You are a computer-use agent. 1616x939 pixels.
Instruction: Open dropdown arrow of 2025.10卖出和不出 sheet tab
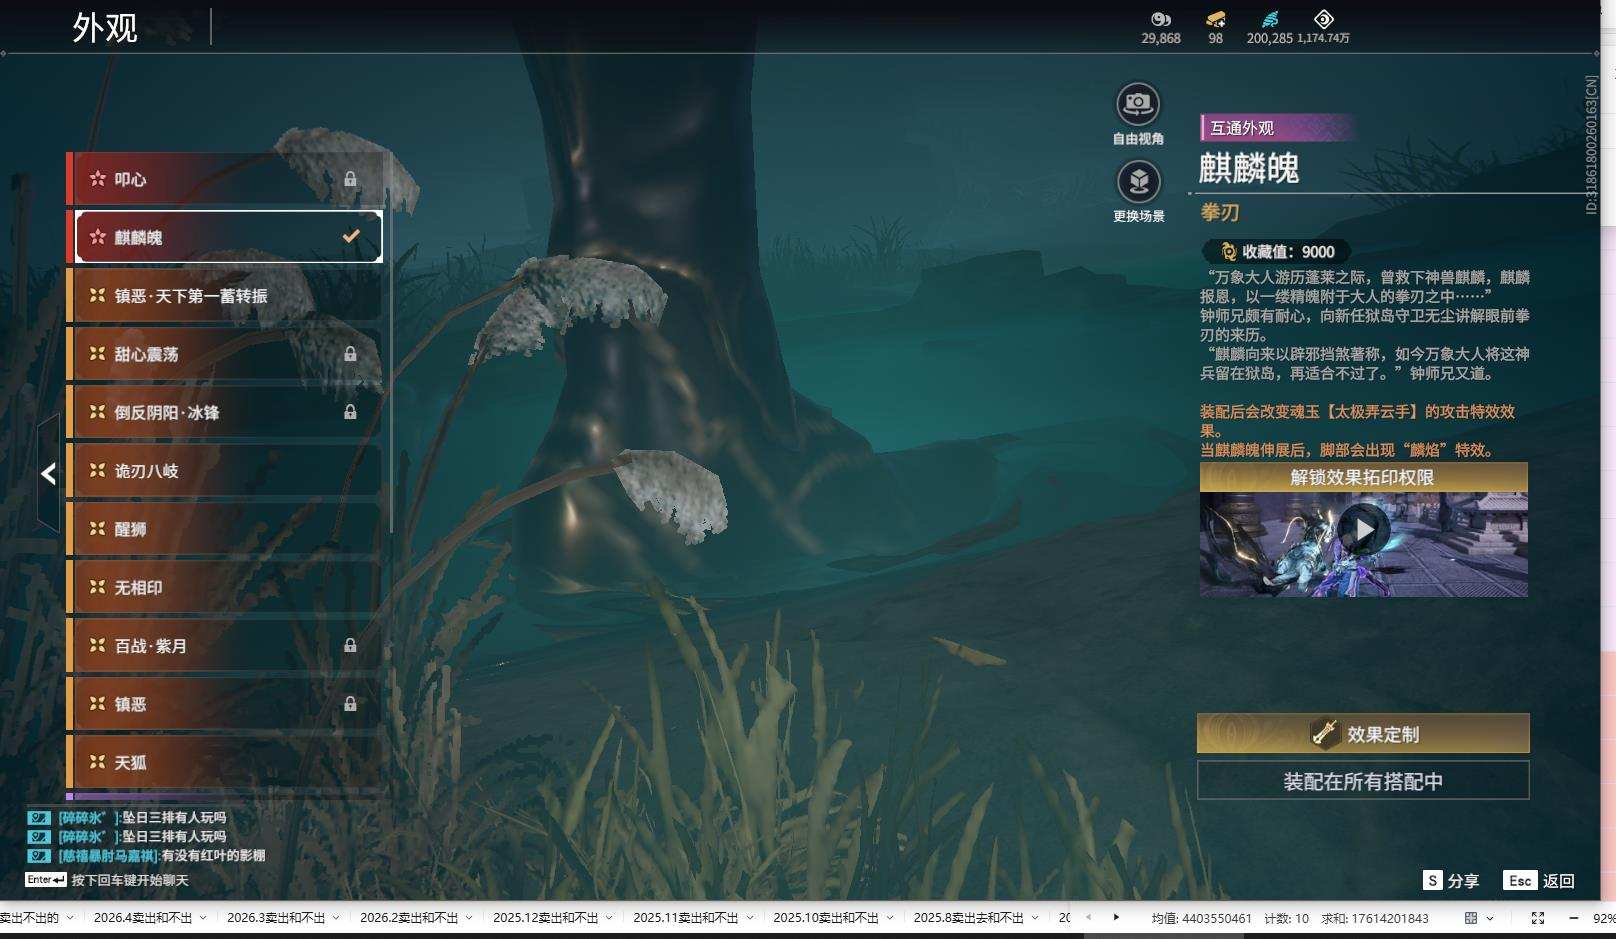click(889, 918)
